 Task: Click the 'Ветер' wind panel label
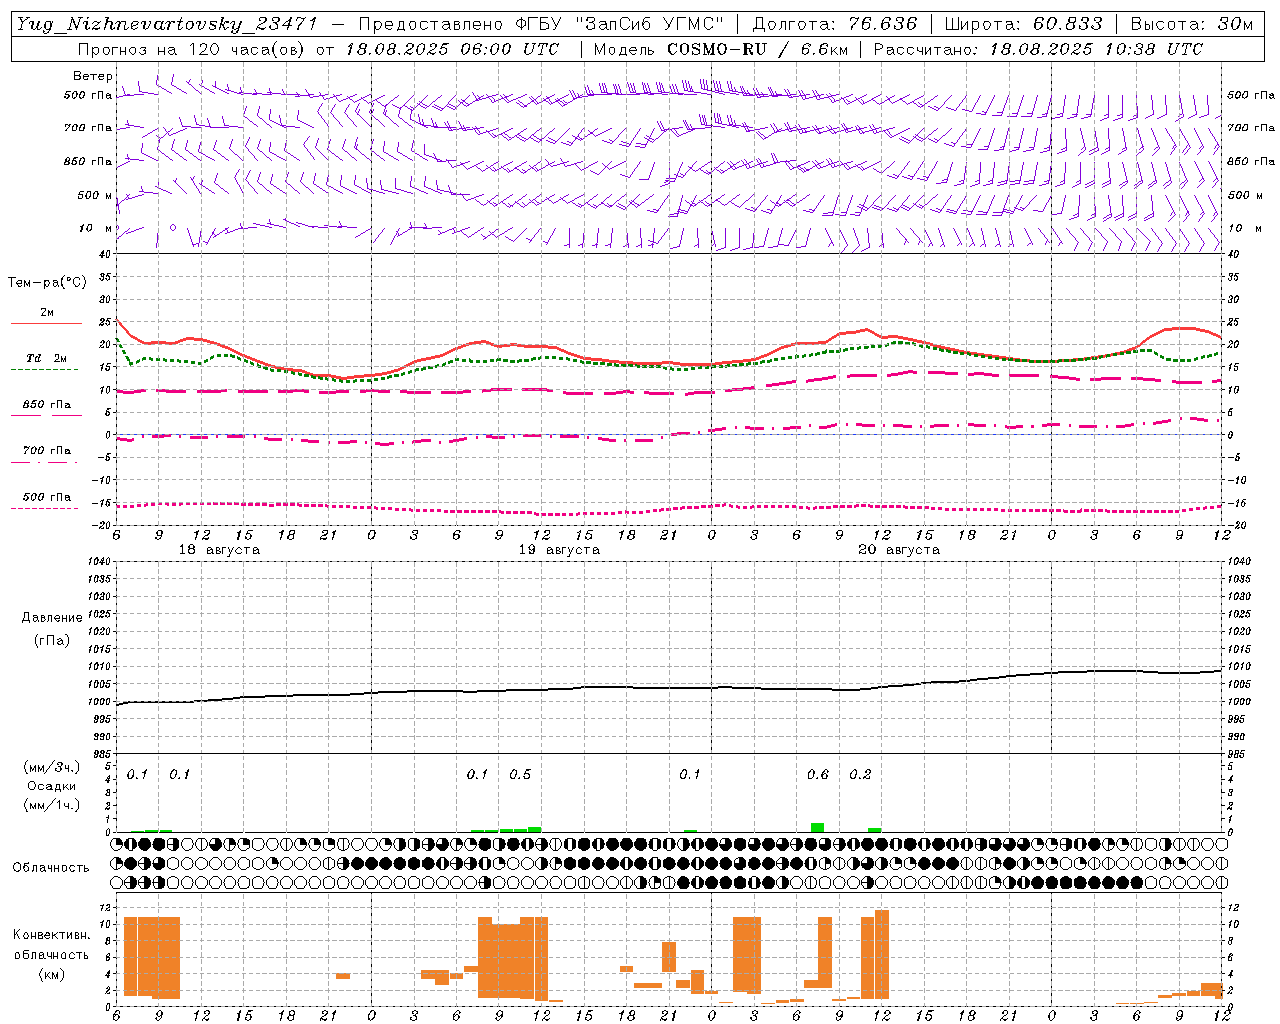93,76
